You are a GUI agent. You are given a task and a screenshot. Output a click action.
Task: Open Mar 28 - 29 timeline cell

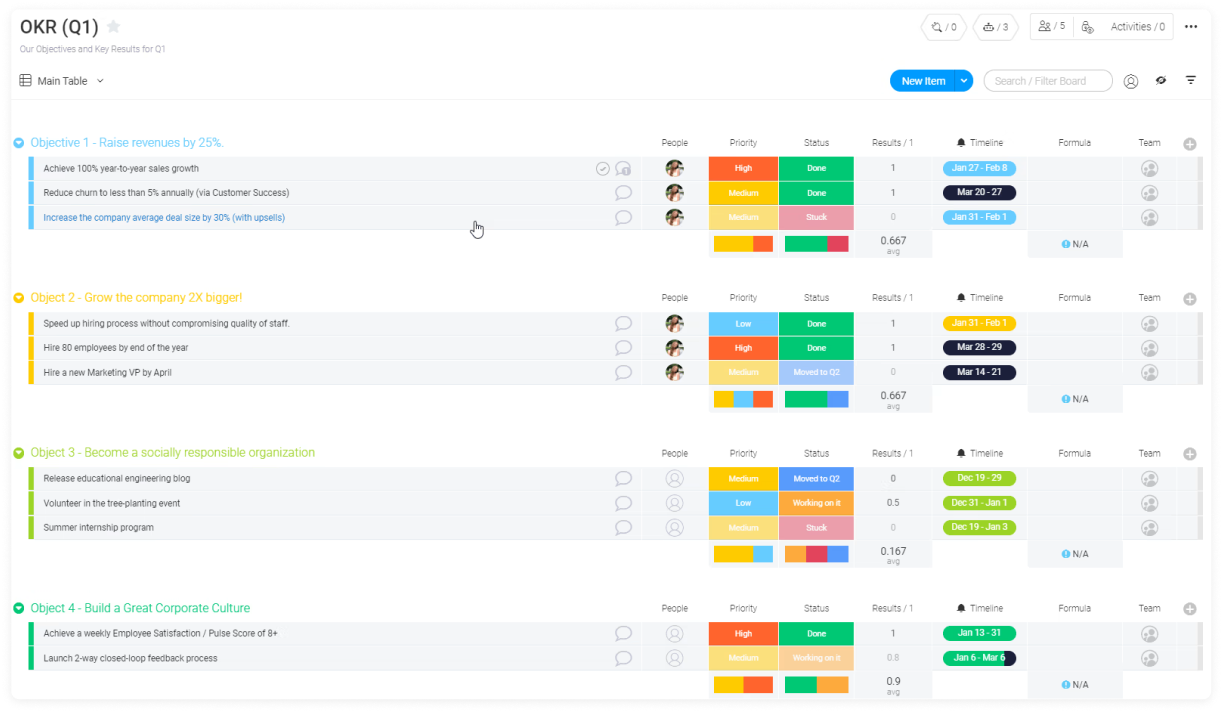pyautogui.click(x=979, y=348)
